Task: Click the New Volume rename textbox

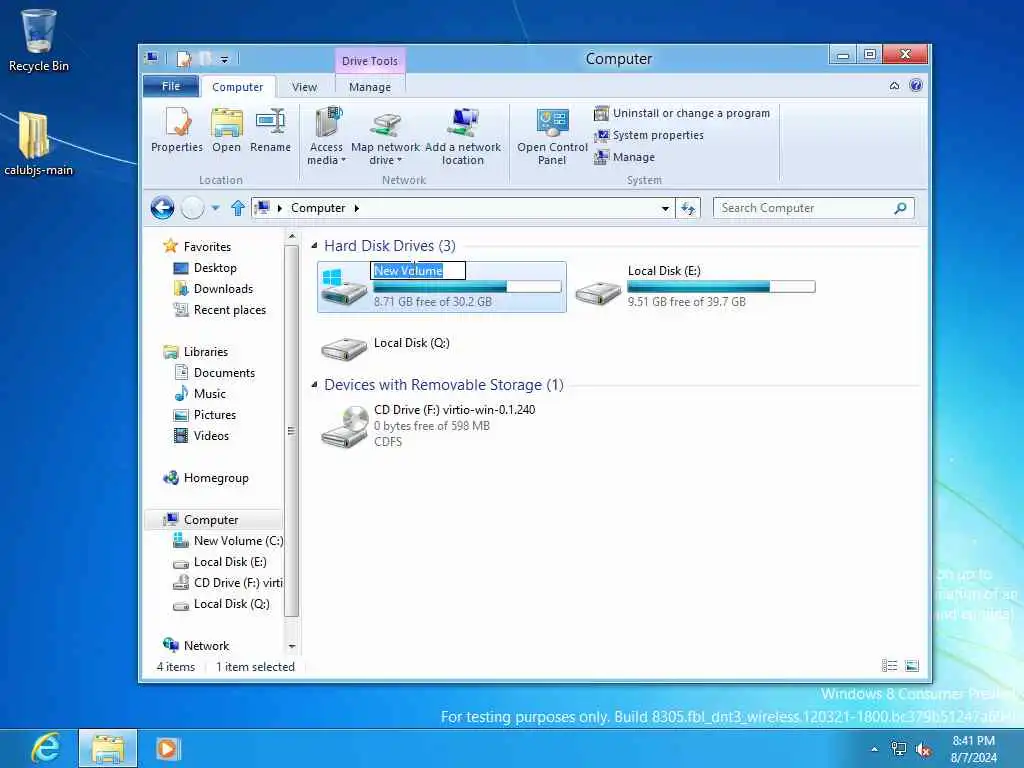Action: [418, 270]
